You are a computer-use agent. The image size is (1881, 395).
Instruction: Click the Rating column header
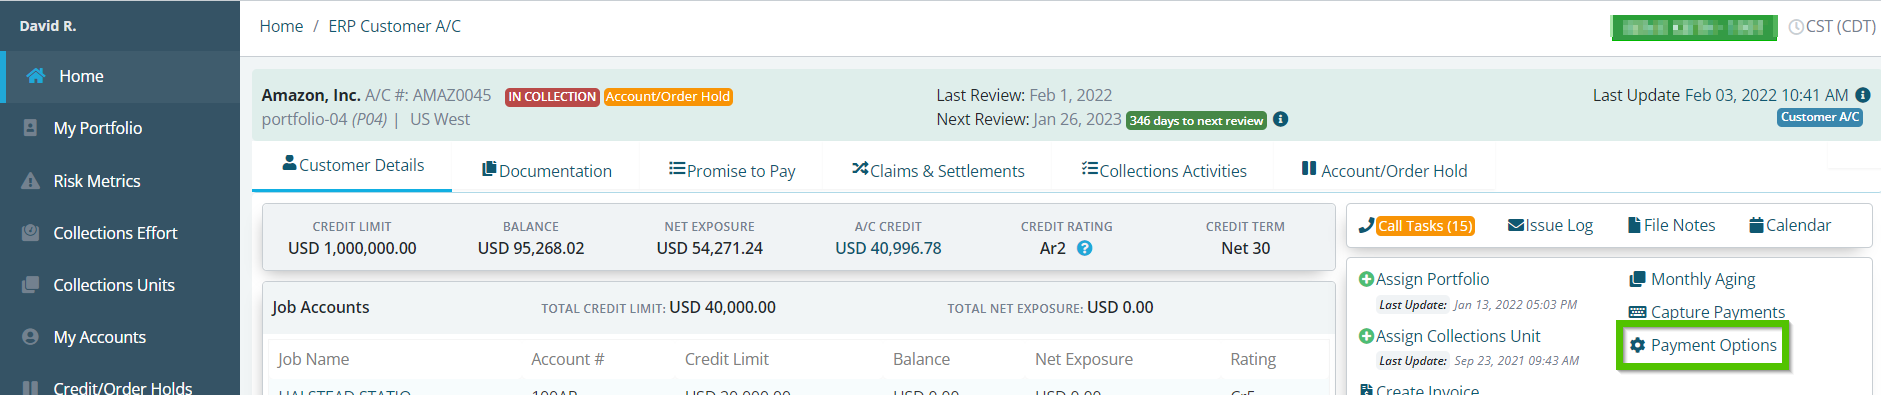tap(1253, 359)
